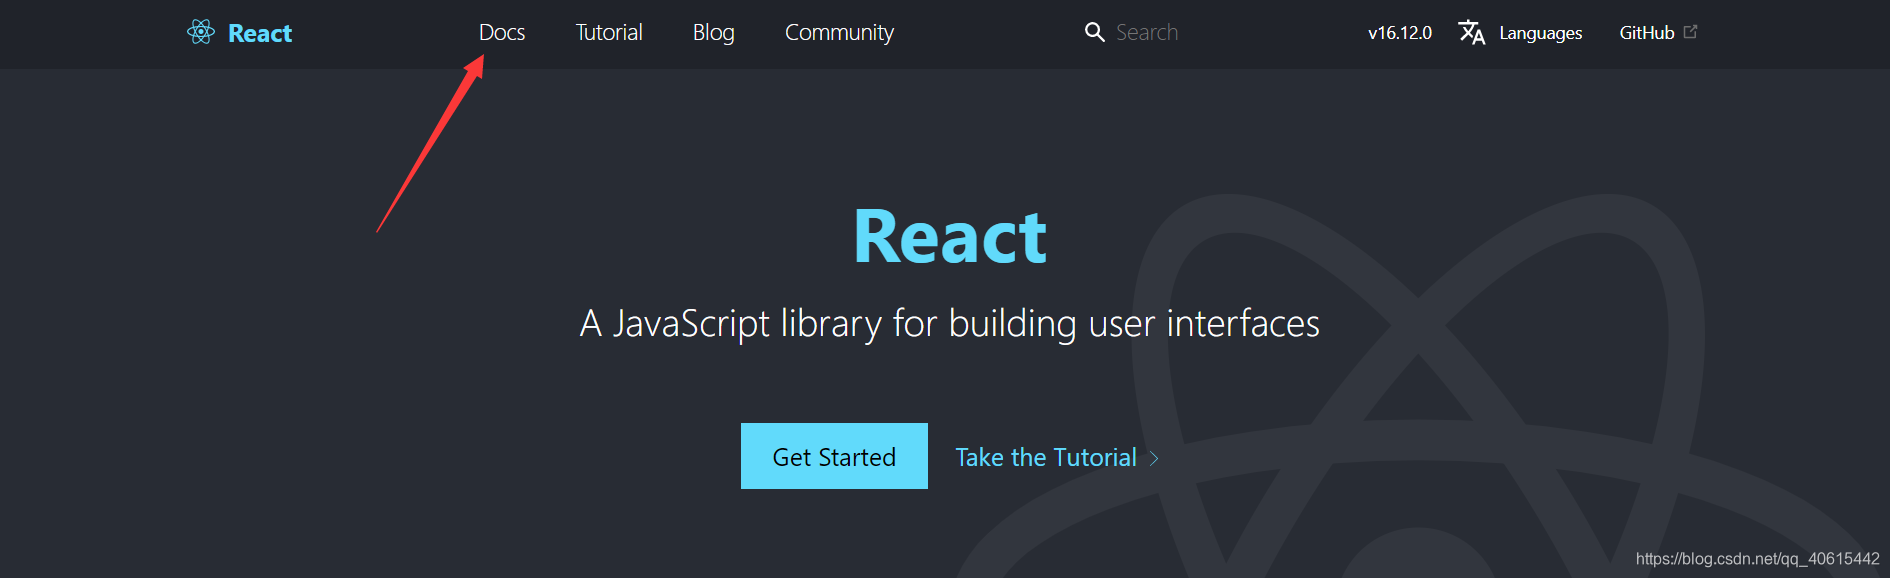
Task: Click the chevron after Take the Tutorial
Action: 1154,458
